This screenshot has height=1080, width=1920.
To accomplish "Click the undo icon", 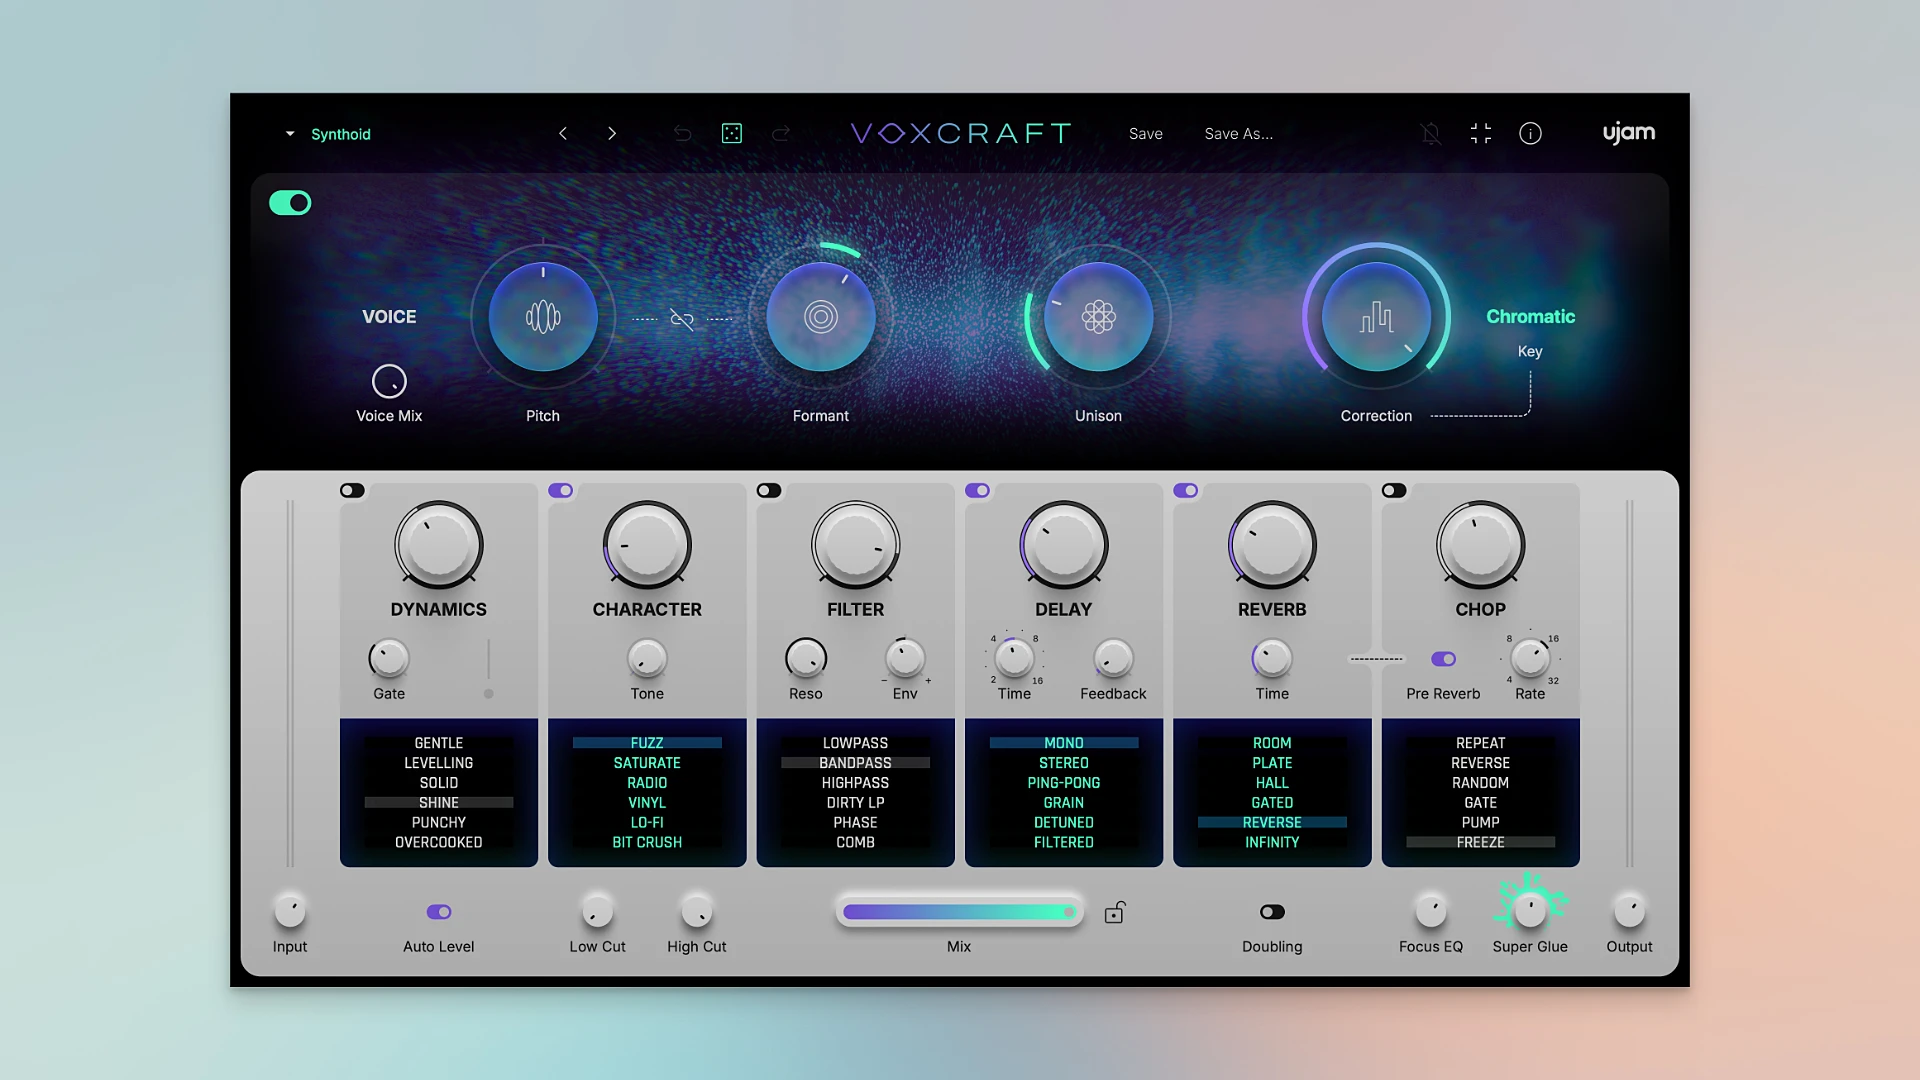I will (682, 133).
